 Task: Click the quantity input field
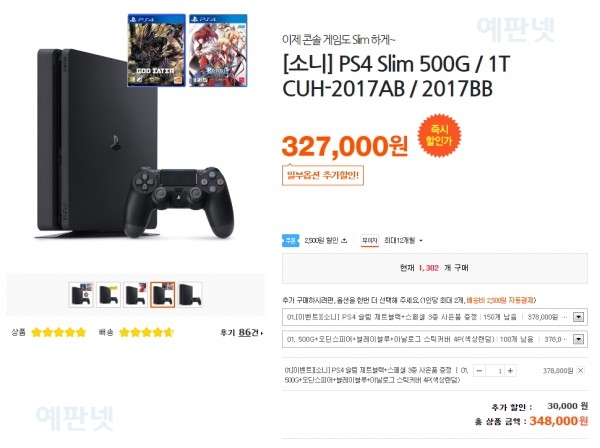coord(495,370)
